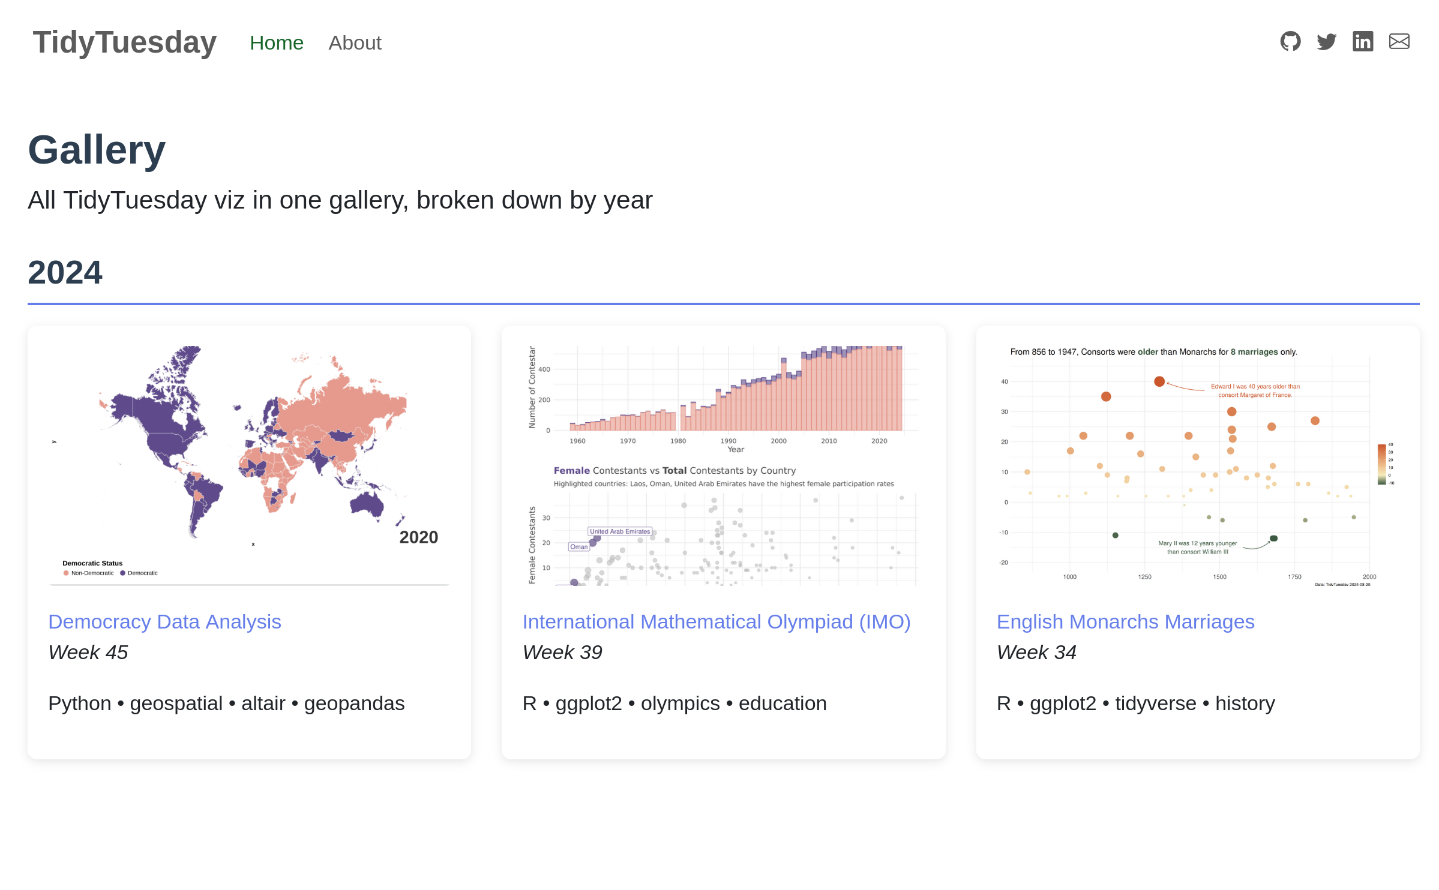Click the Python geospatial altair geopandas tags

coord(226,703)
